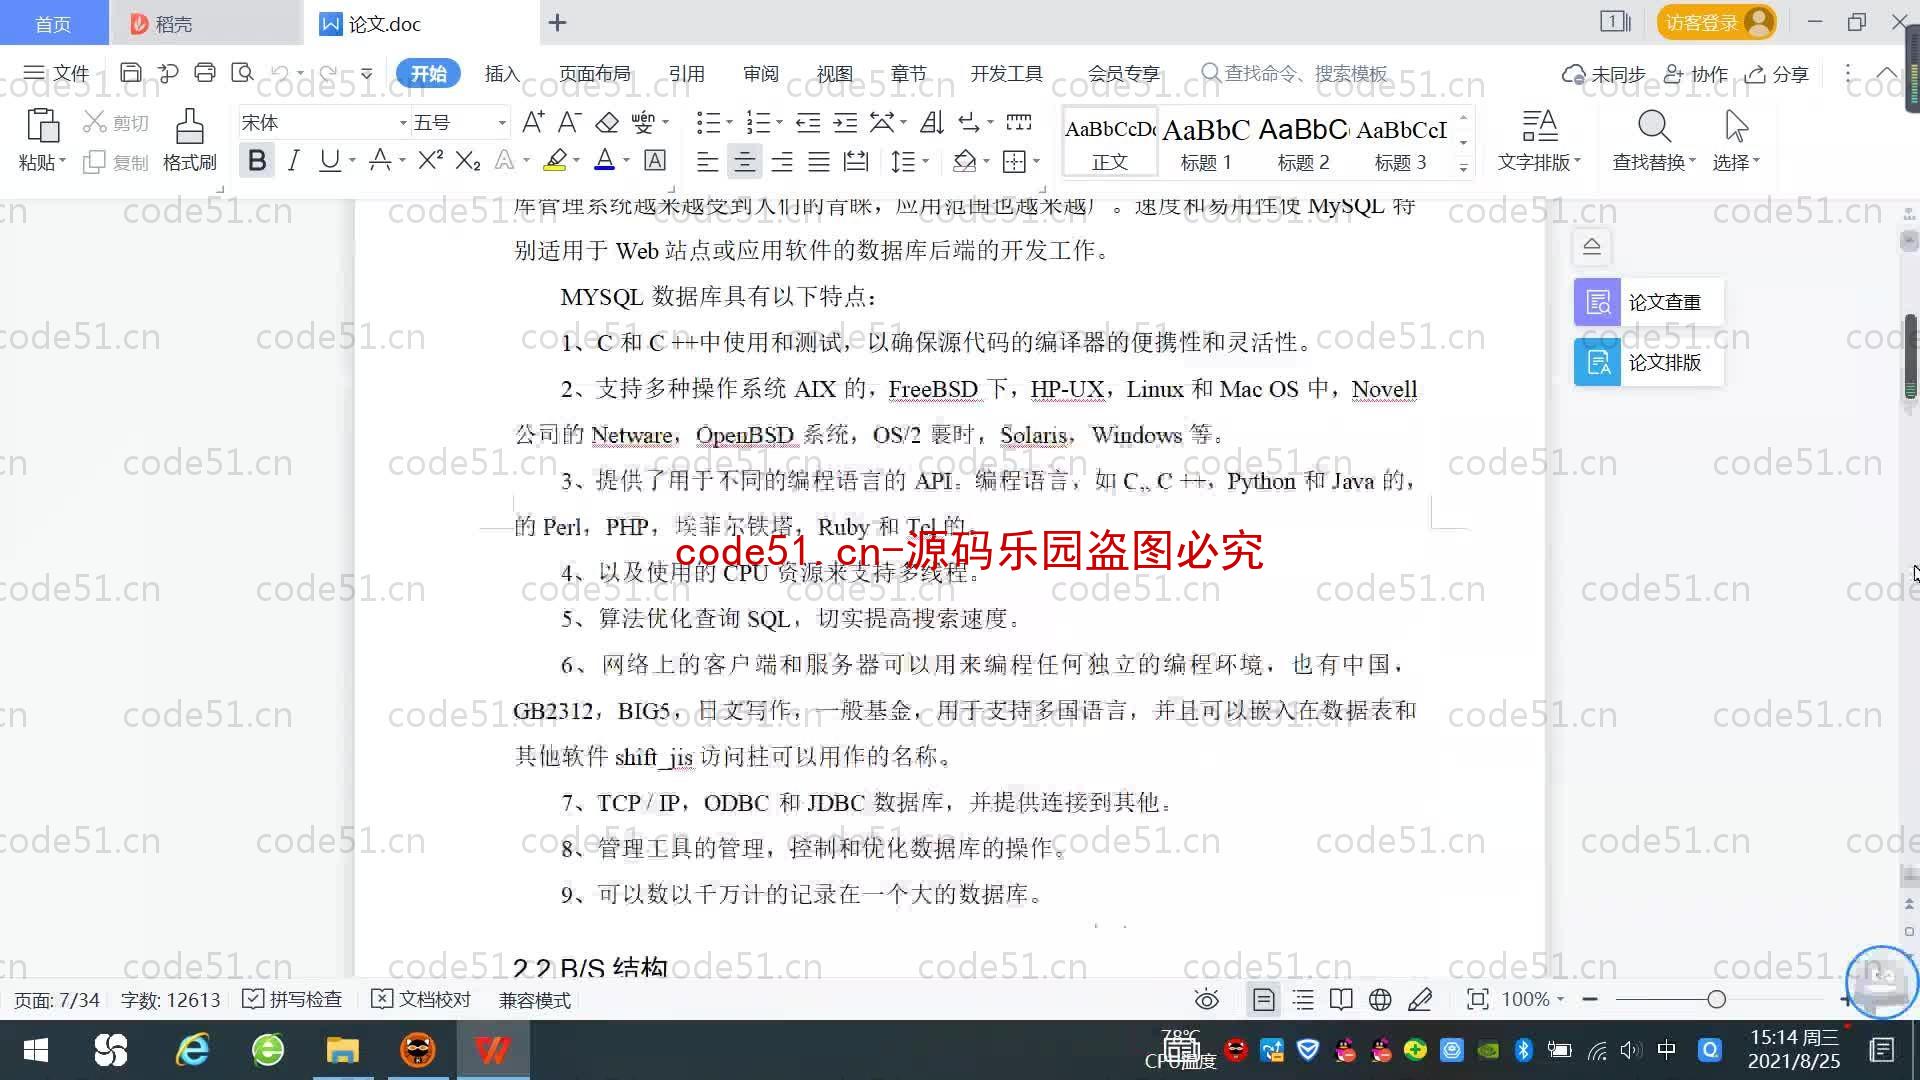Viewport: 1920px width, 1080px height.
Task: Expand the highlight color dropdown arrow
Action: [576, 160]
